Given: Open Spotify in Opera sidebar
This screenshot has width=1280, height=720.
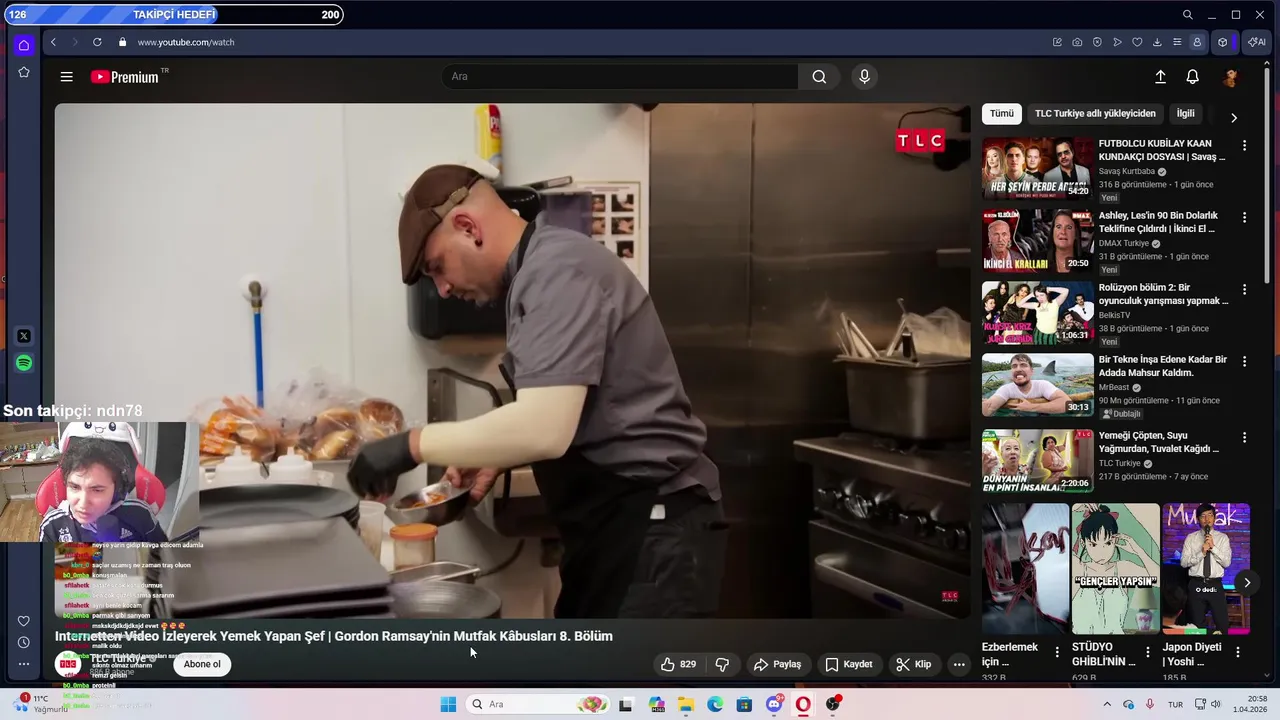Looking at the screenshot, I should pos(24,363).
